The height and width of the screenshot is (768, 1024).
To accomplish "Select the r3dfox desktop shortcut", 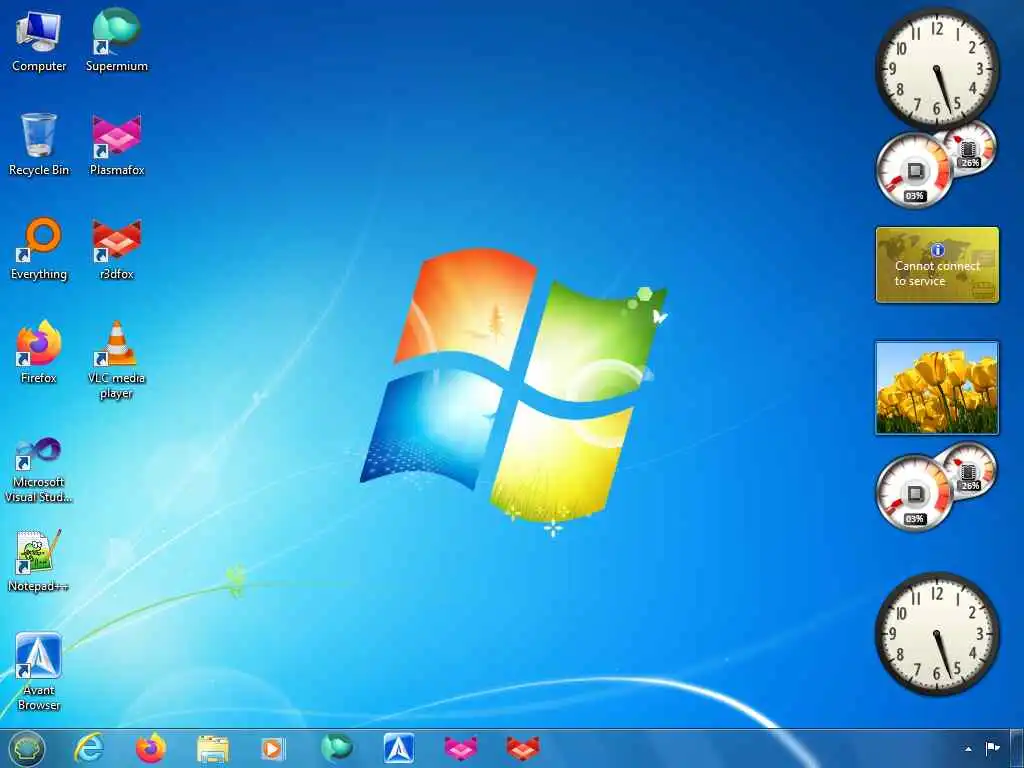I will pyautogui.click(x=117, y=249).
